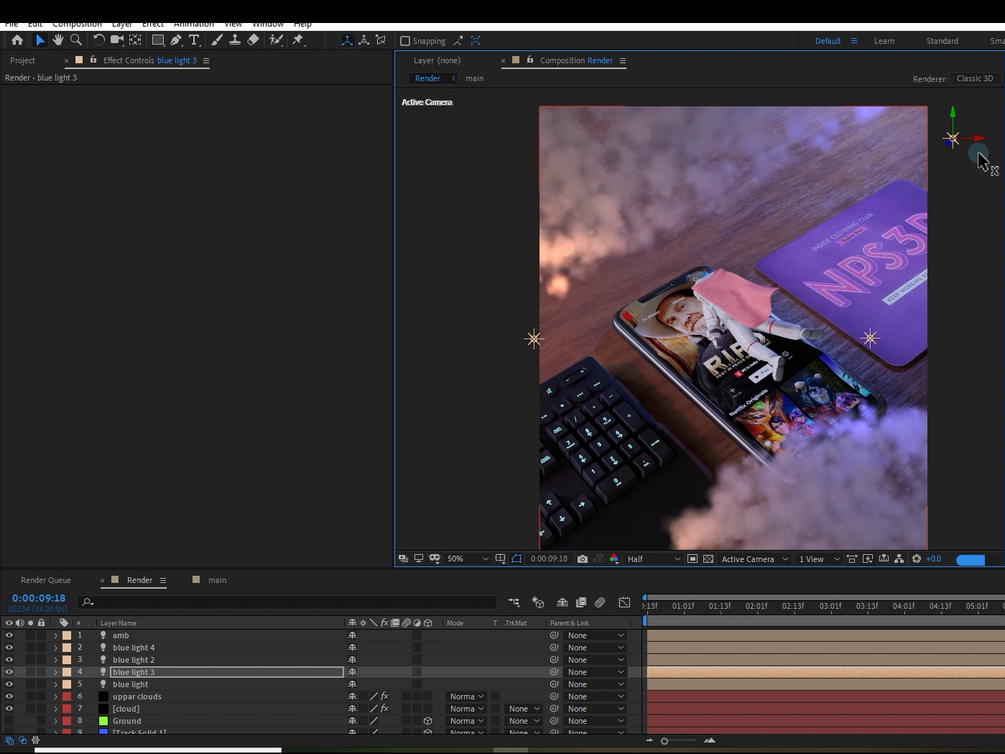This screenshot has height=754, width=1005.
Task: Select the Selection arrow tool
Action: click(x=40, y=40)
